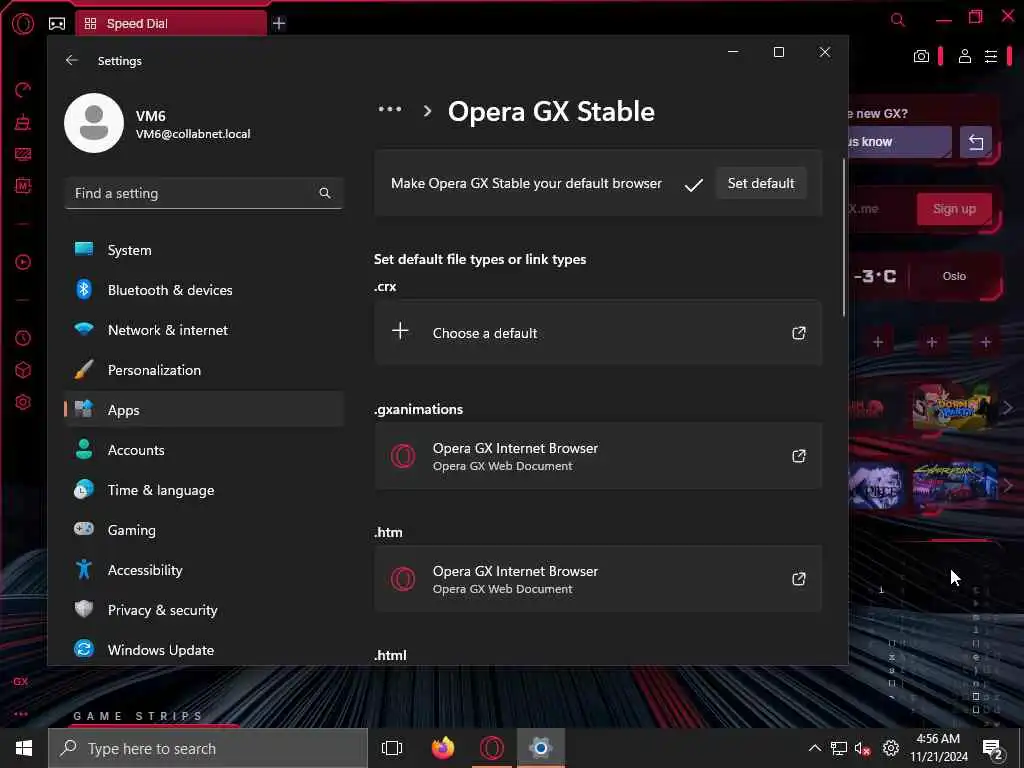Click the gear icon in system tray
Viewport: 1024px width, 768px height.
(x=891, y=748)
